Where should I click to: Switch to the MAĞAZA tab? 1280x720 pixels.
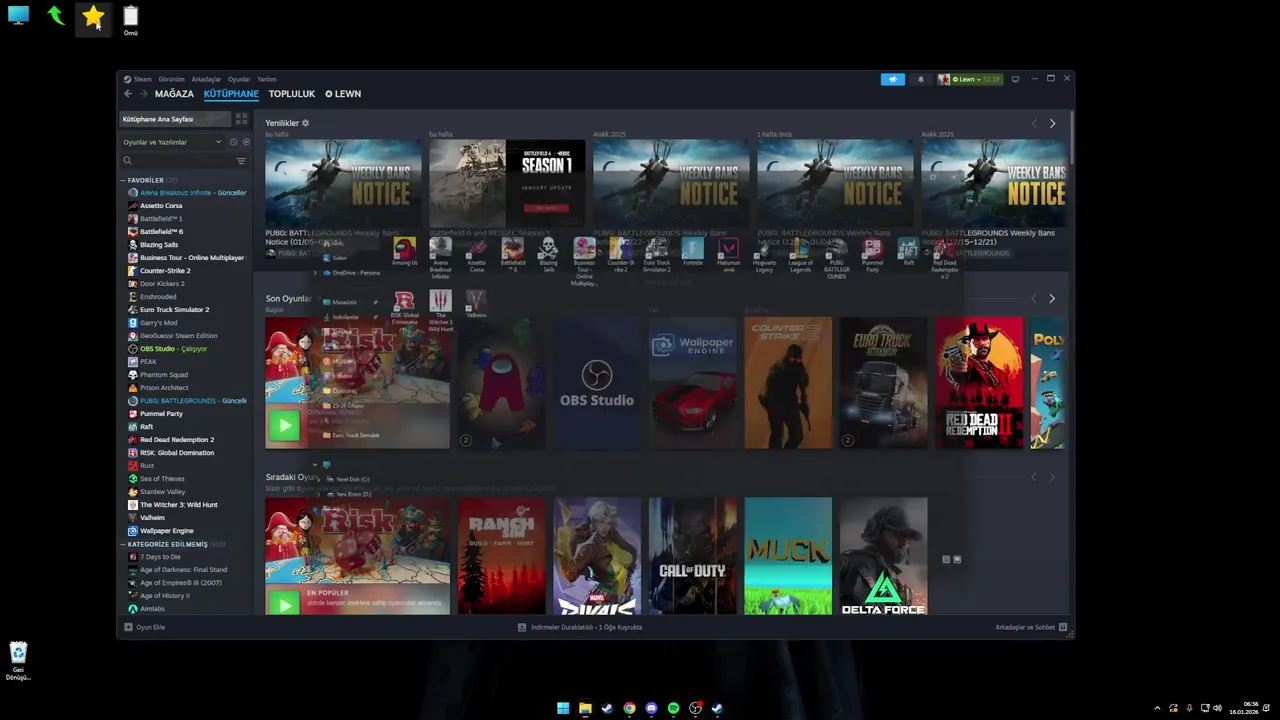coord(174,94)
